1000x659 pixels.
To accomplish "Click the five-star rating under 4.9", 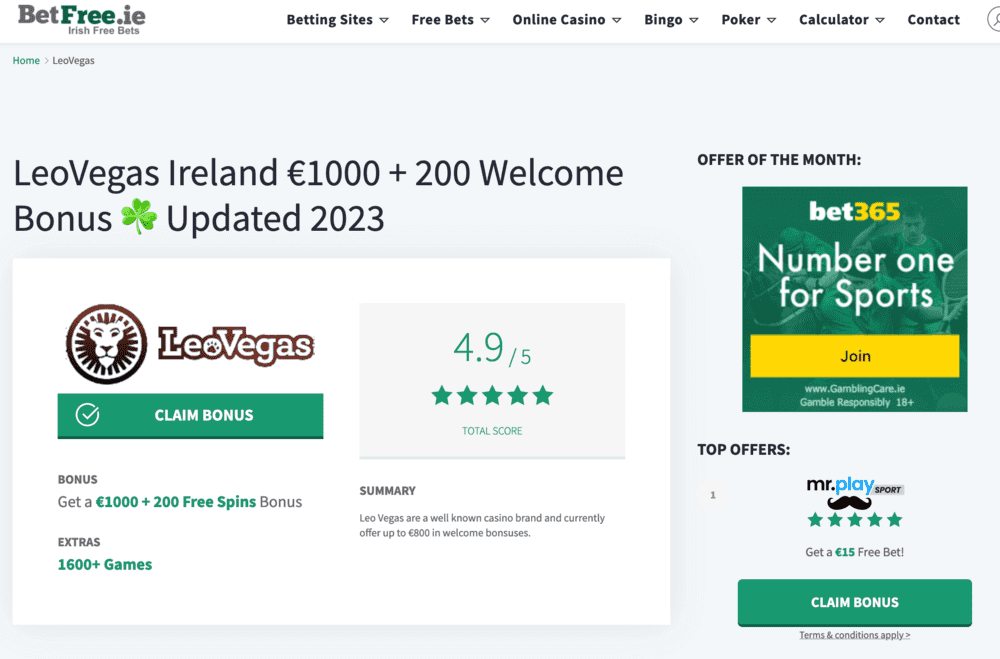I will click(x=492, y=396).
